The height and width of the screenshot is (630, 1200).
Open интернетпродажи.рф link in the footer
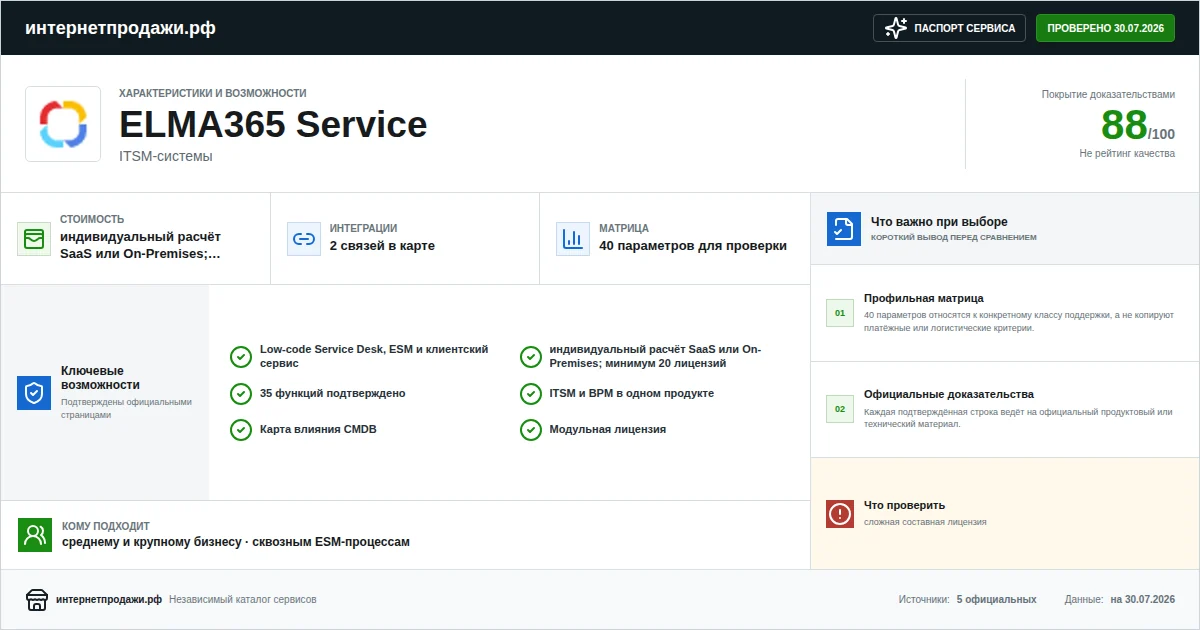coord(109,599)
